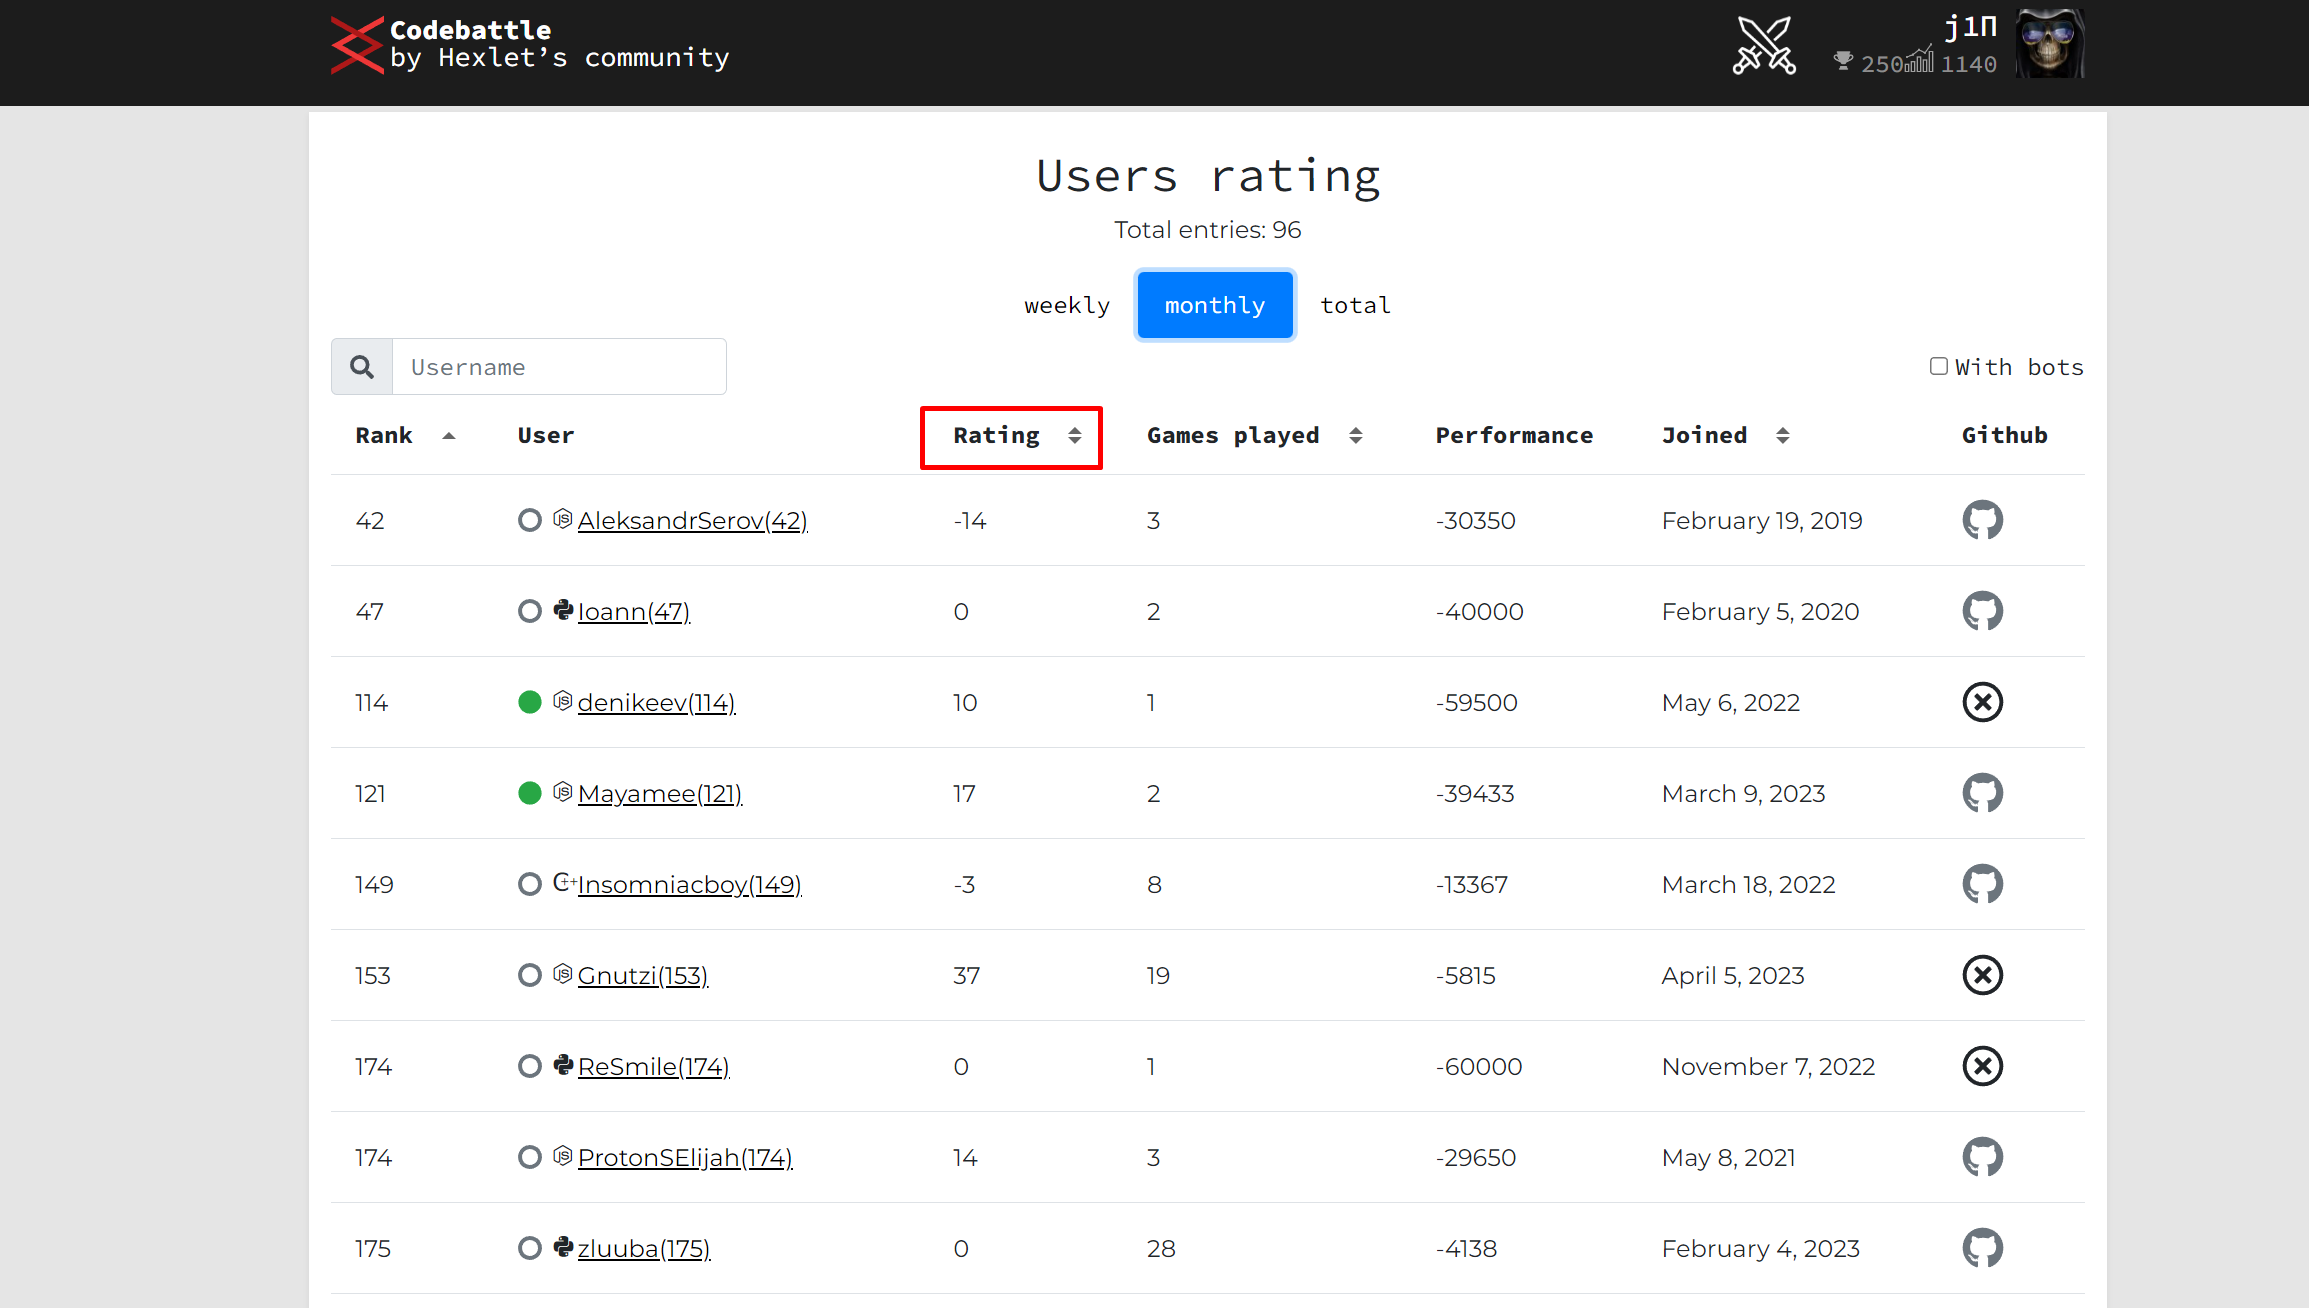Focus the Username search field
The width and height of the screenshot is (2309, 1308).
559,367
